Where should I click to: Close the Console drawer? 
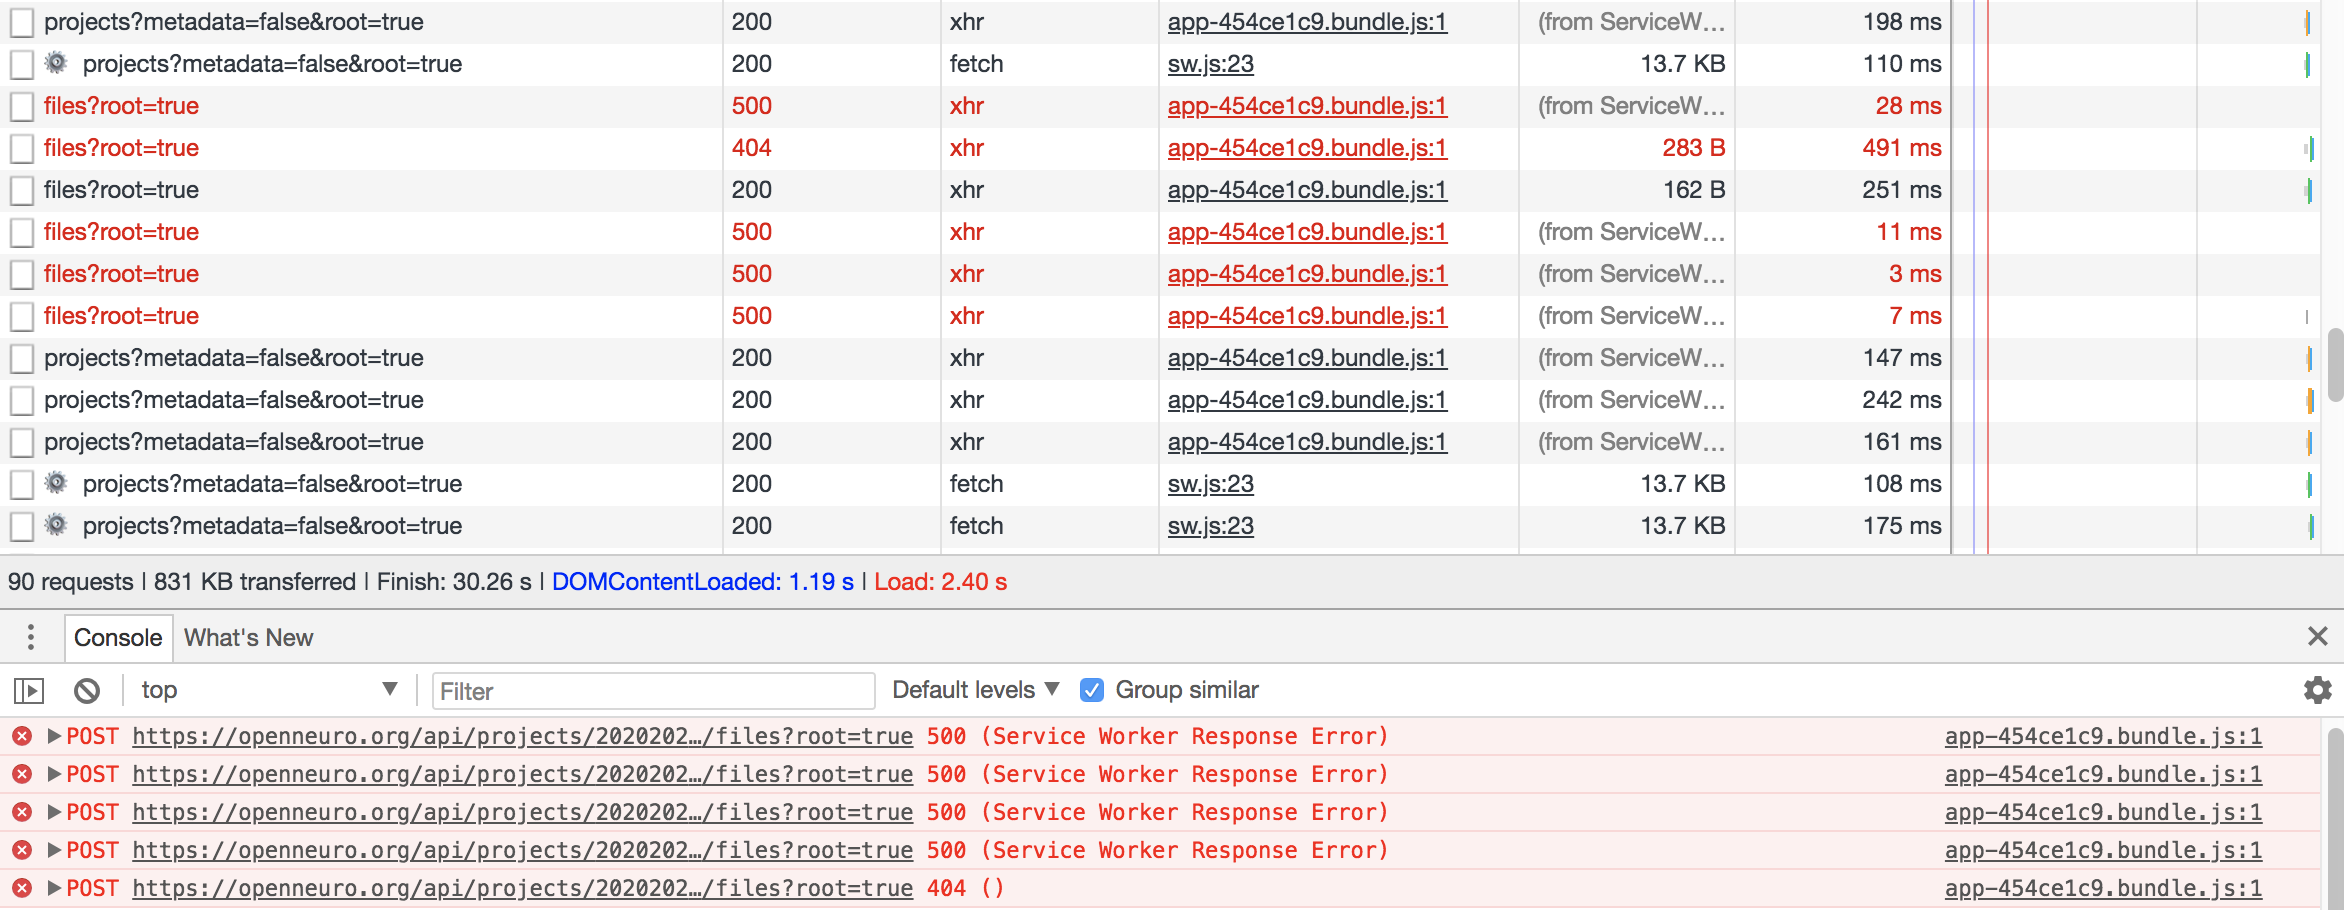(x=2318, y=637)
